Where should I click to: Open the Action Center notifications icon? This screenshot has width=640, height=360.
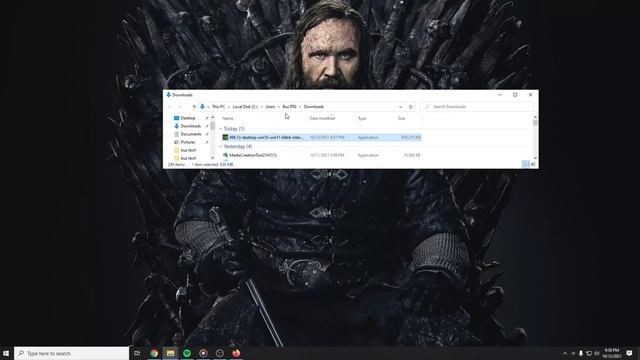pyautogui.click(x=629, y=353)
